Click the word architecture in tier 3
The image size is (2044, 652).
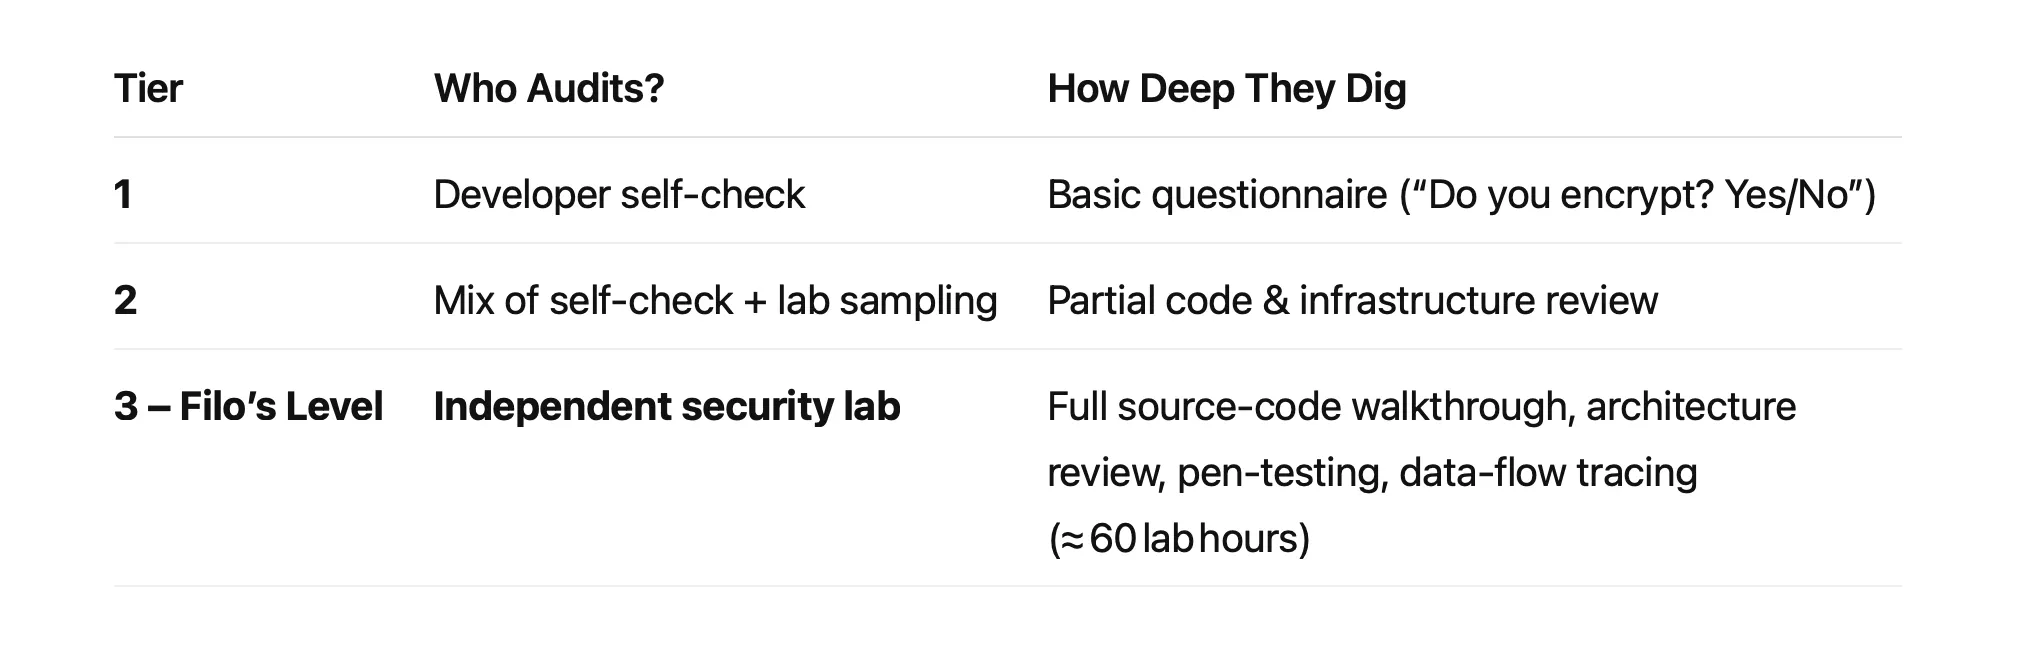pos(1690,407)
